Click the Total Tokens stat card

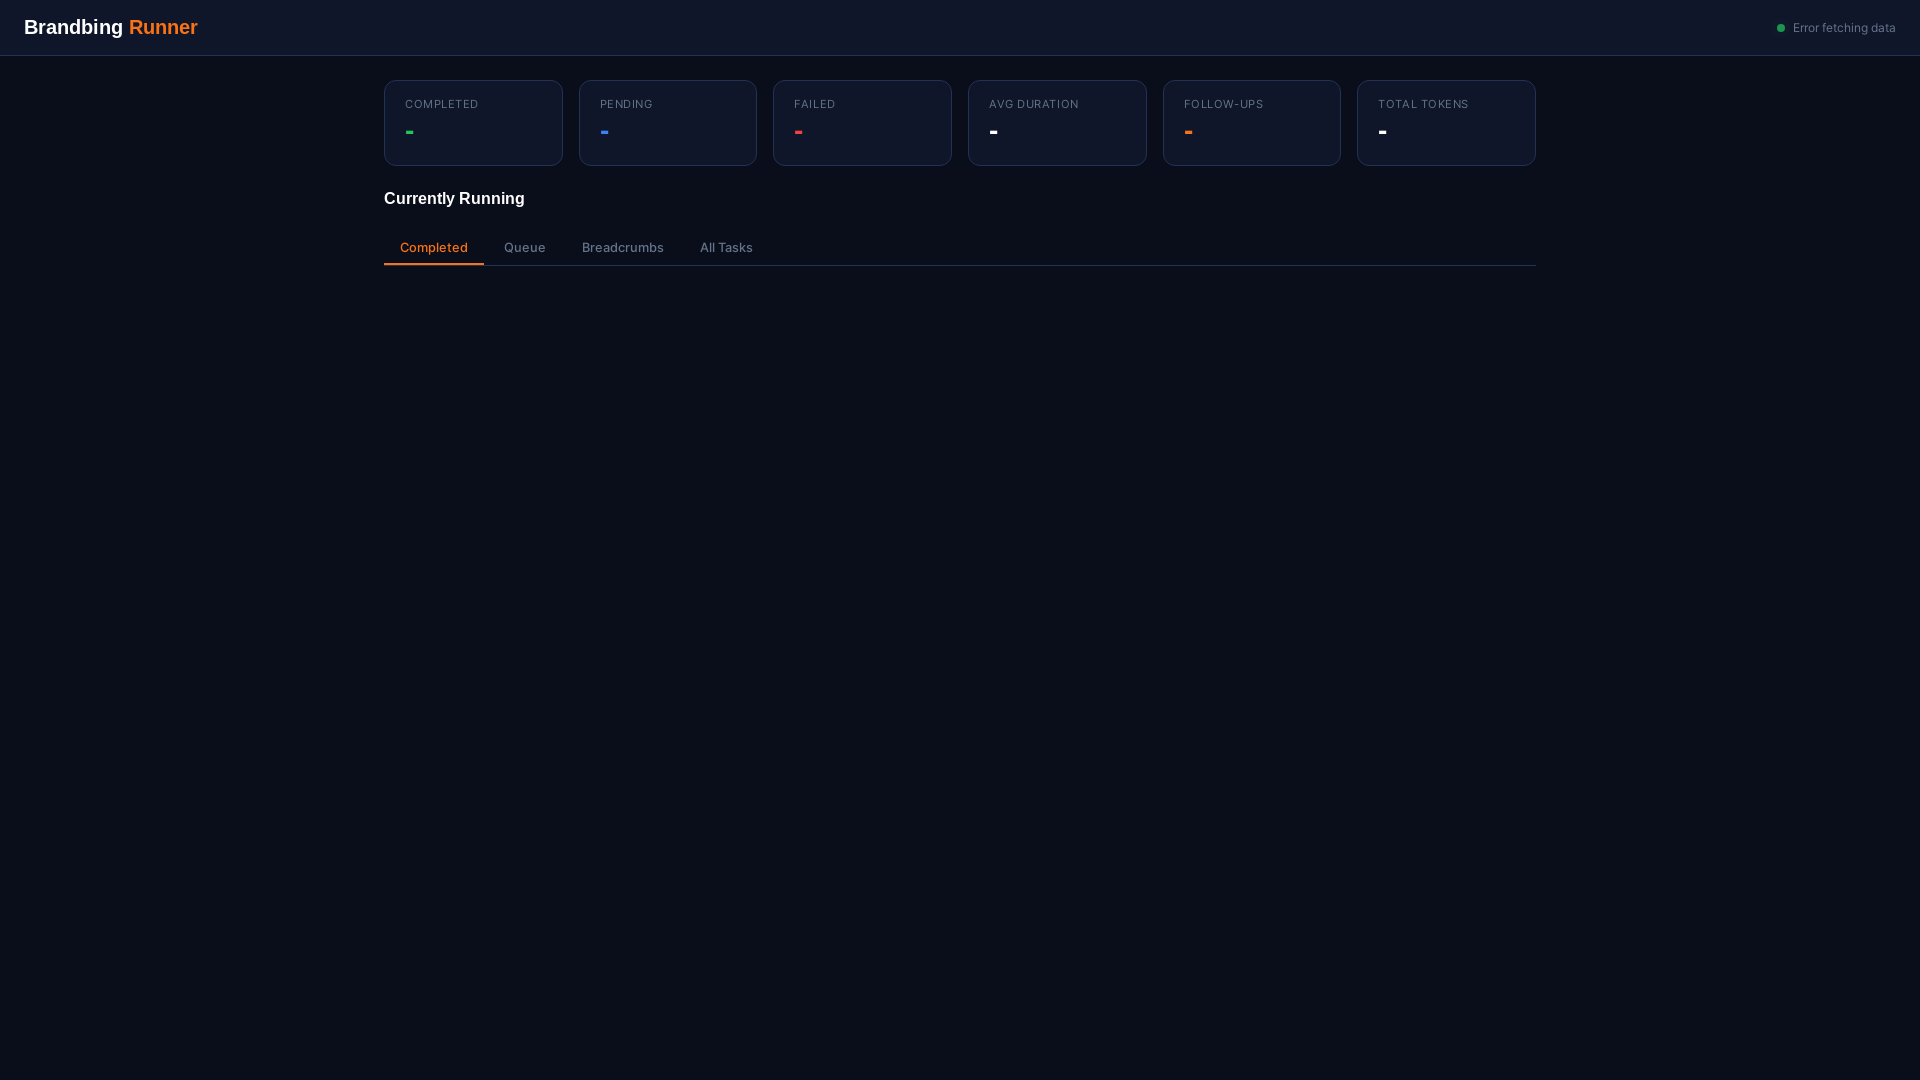[1446, 123]
